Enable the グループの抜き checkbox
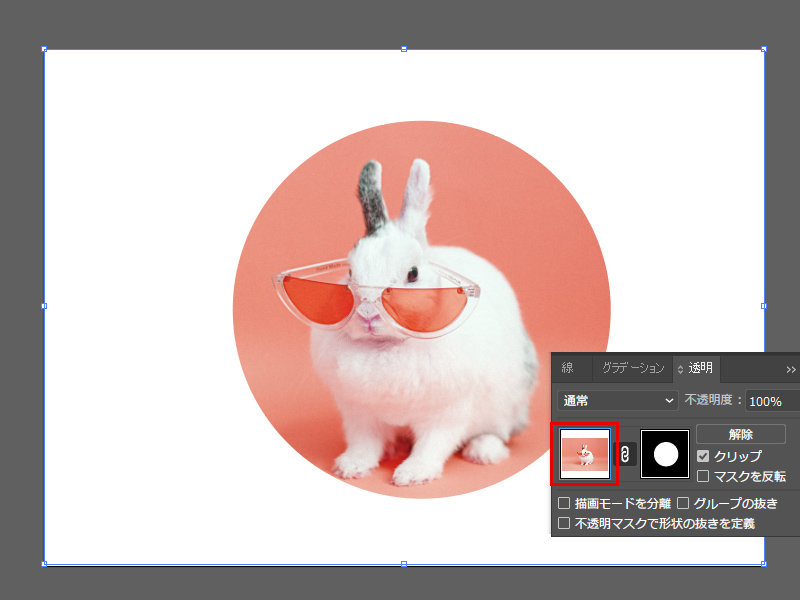The image size is (800, 600). coord(683,503)
